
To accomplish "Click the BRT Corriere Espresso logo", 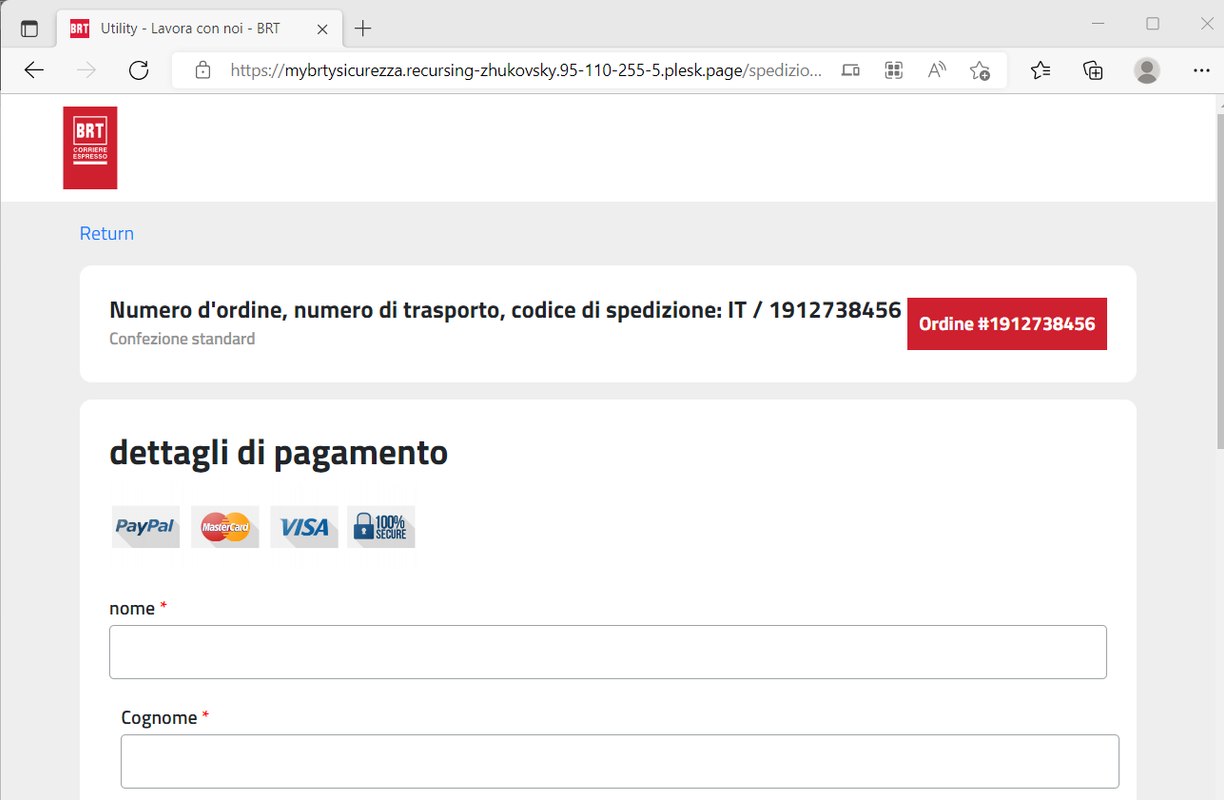I will coord(90,148).
